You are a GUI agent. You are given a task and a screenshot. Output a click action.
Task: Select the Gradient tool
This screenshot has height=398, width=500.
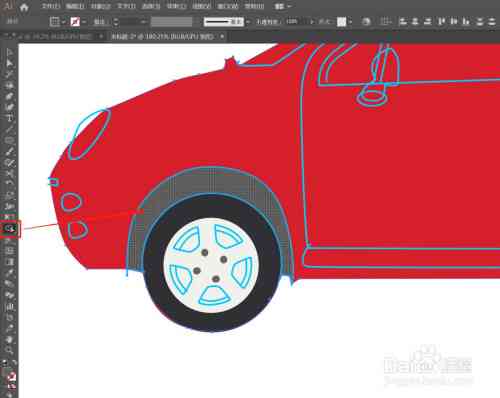tap(9, 262)
